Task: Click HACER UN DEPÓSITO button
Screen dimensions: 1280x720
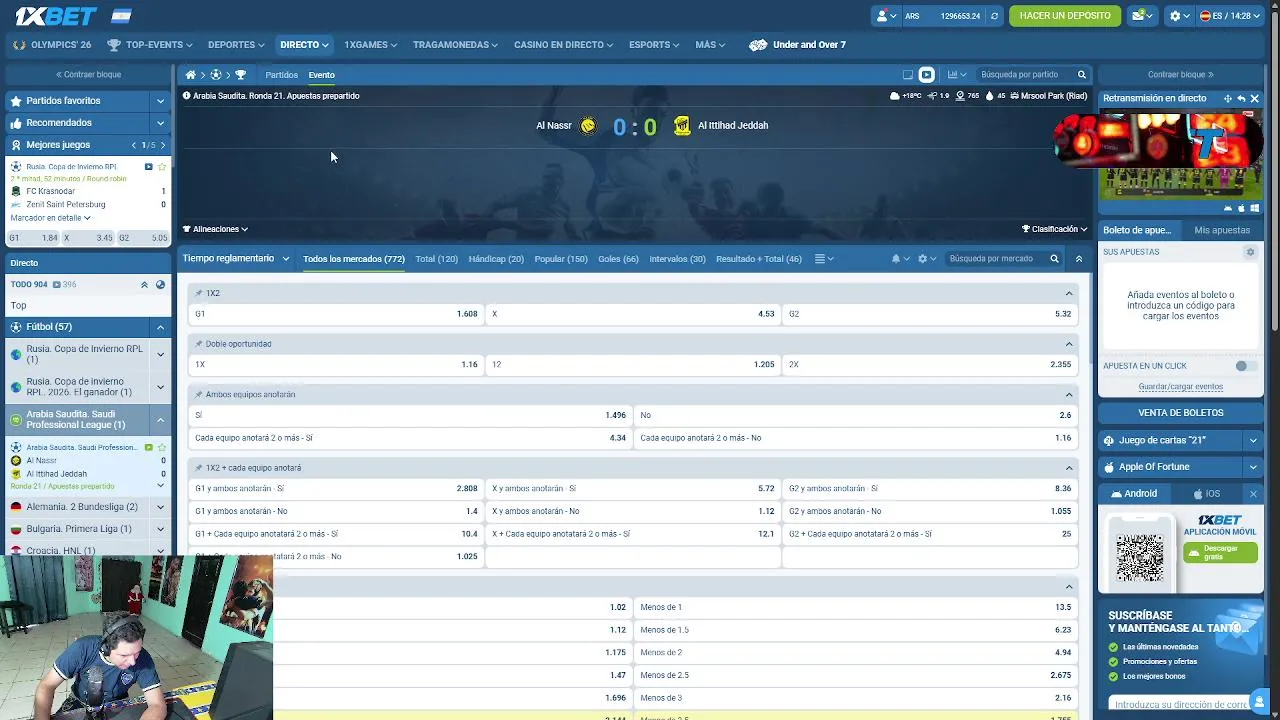Action: [x=1065, y=16]
